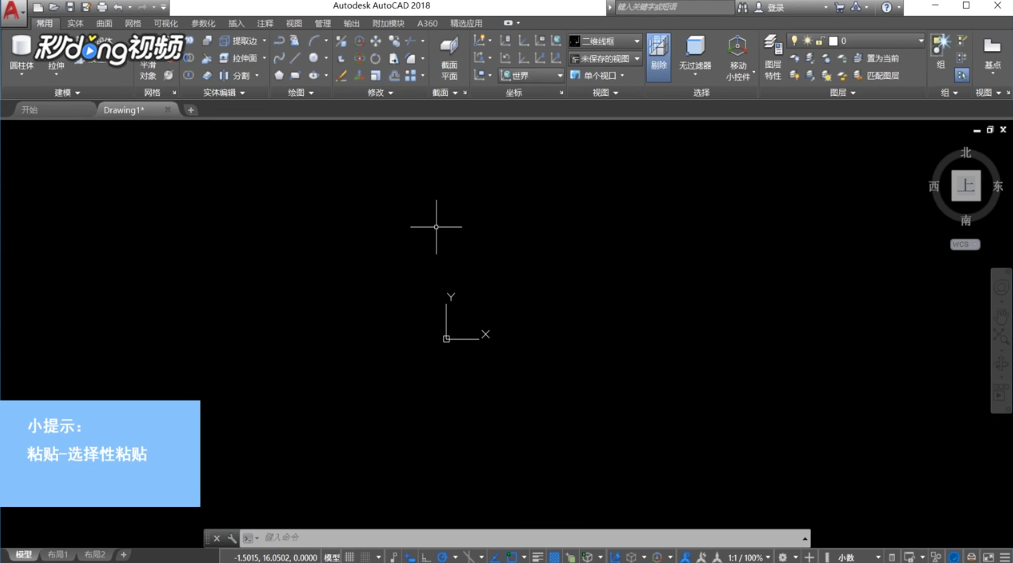Screen dimensions: 1013x563
Task: Click the new drawing tab plus button
Action: pyautogui.click(x=191, y=110)
